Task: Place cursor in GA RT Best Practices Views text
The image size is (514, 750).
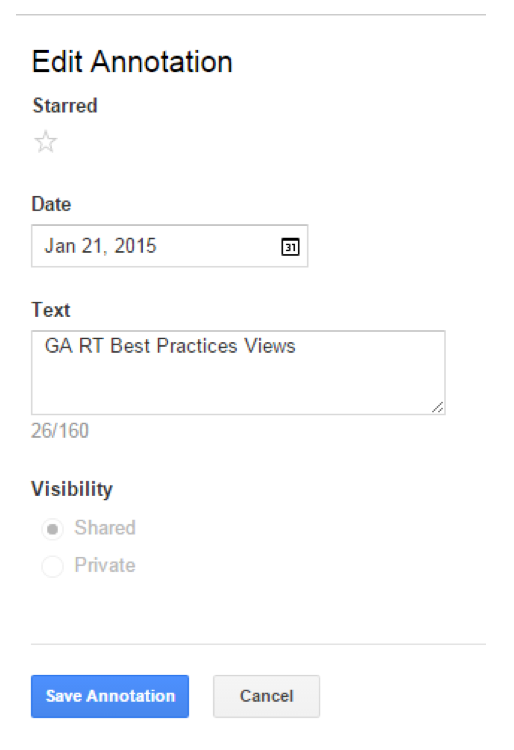Action: (x=170, y=346)
